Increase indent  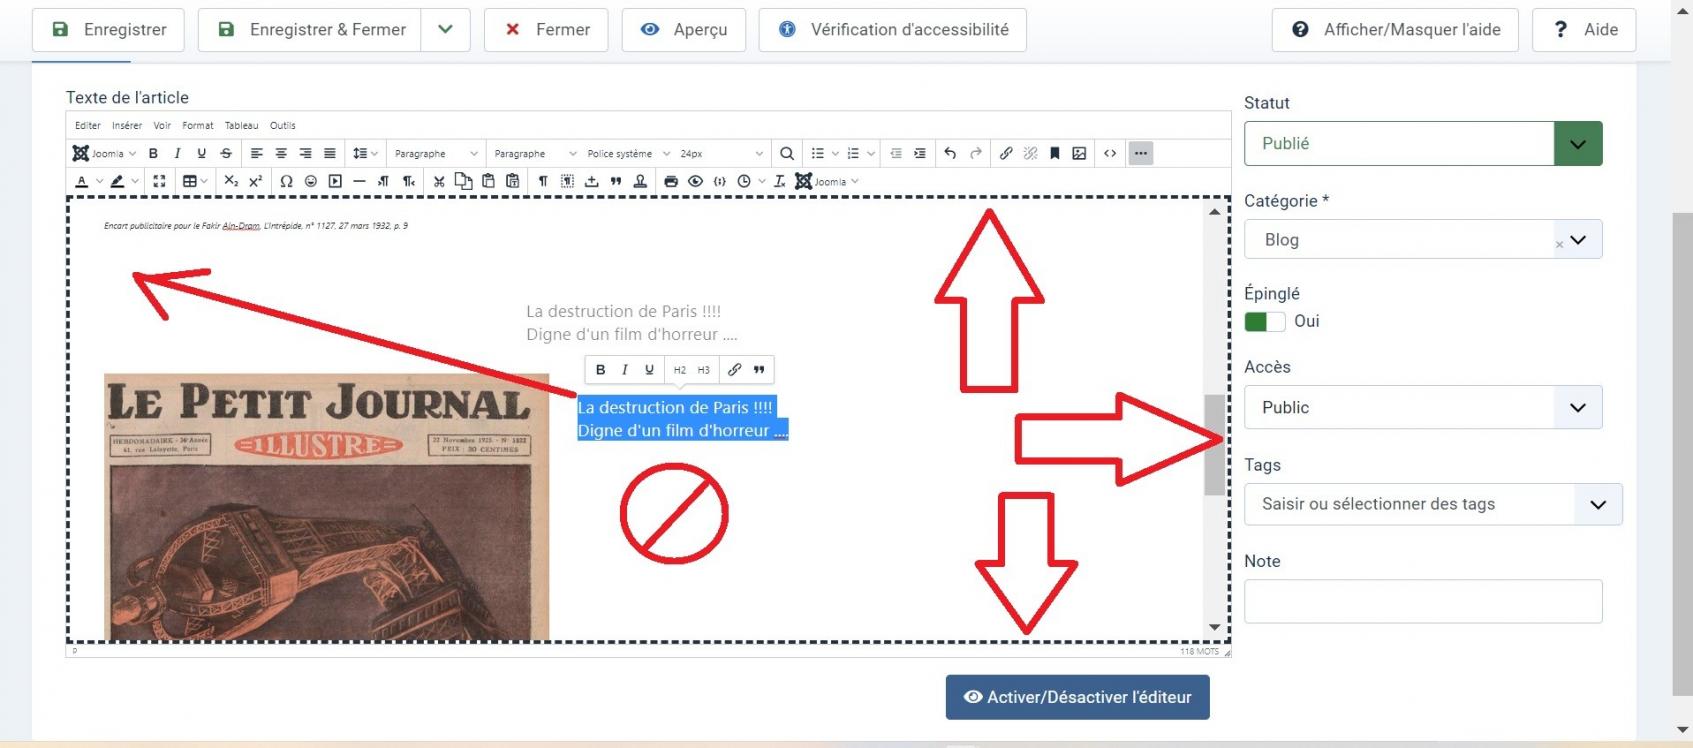point(920,153)
